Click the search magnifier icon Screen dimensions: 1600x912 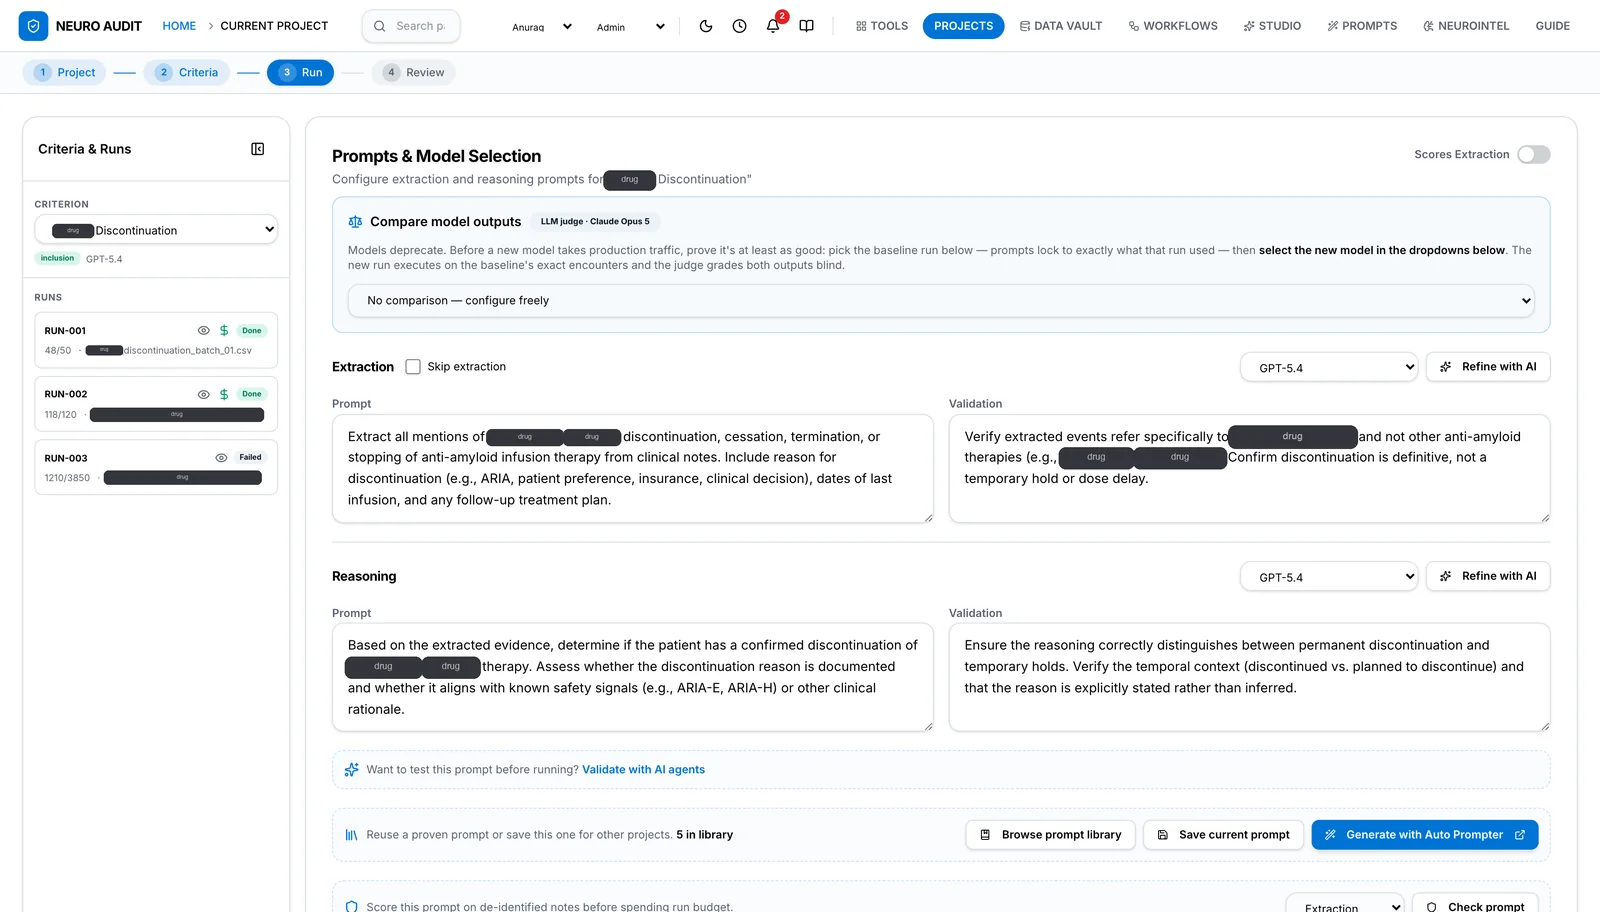coord(380,26)
